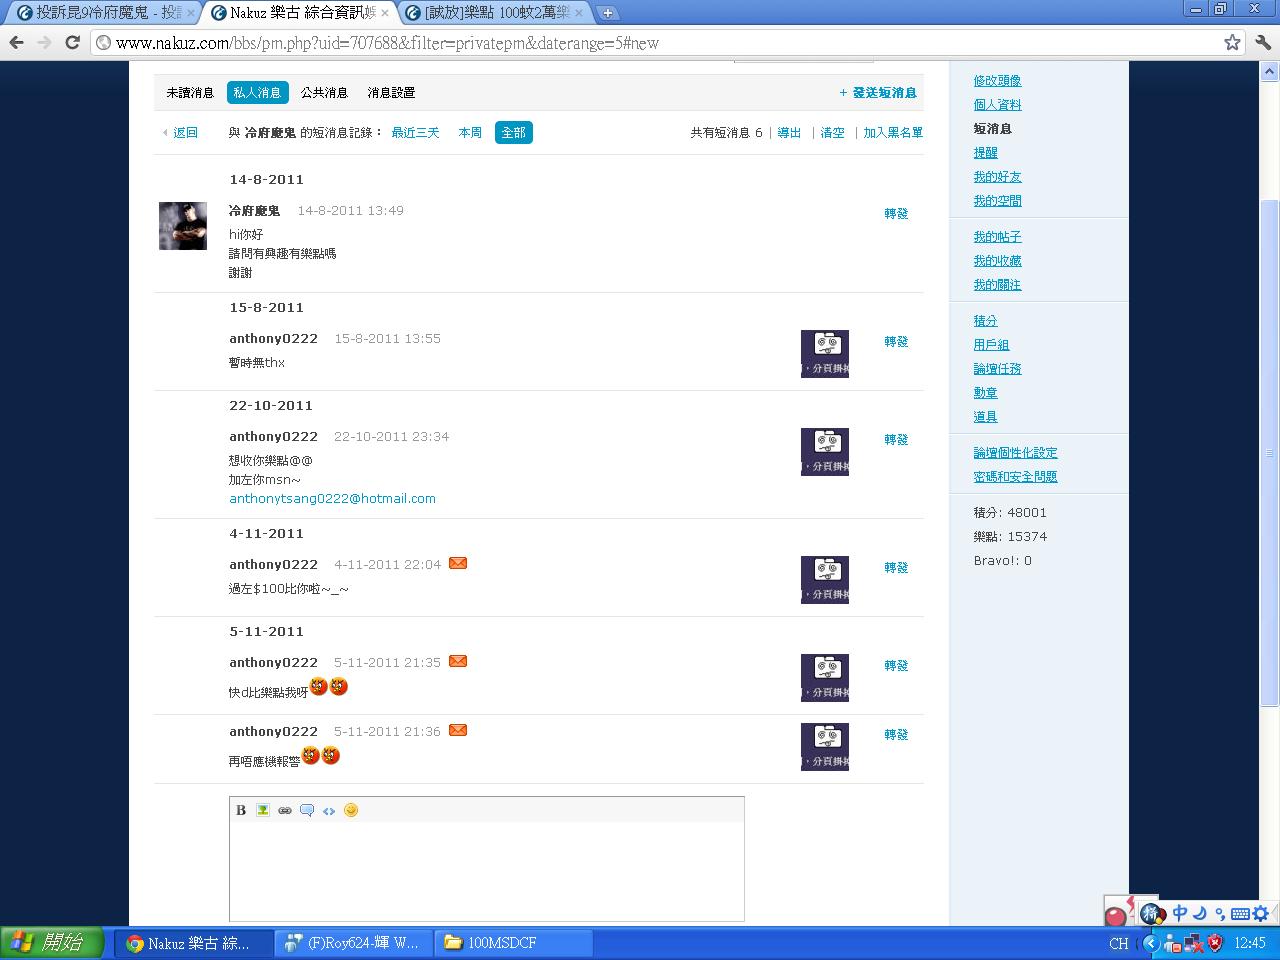The width and height of the screenshot is (1280, 960).
Task: Open 我的帖子 in sidebar
Action: (997, 236)
